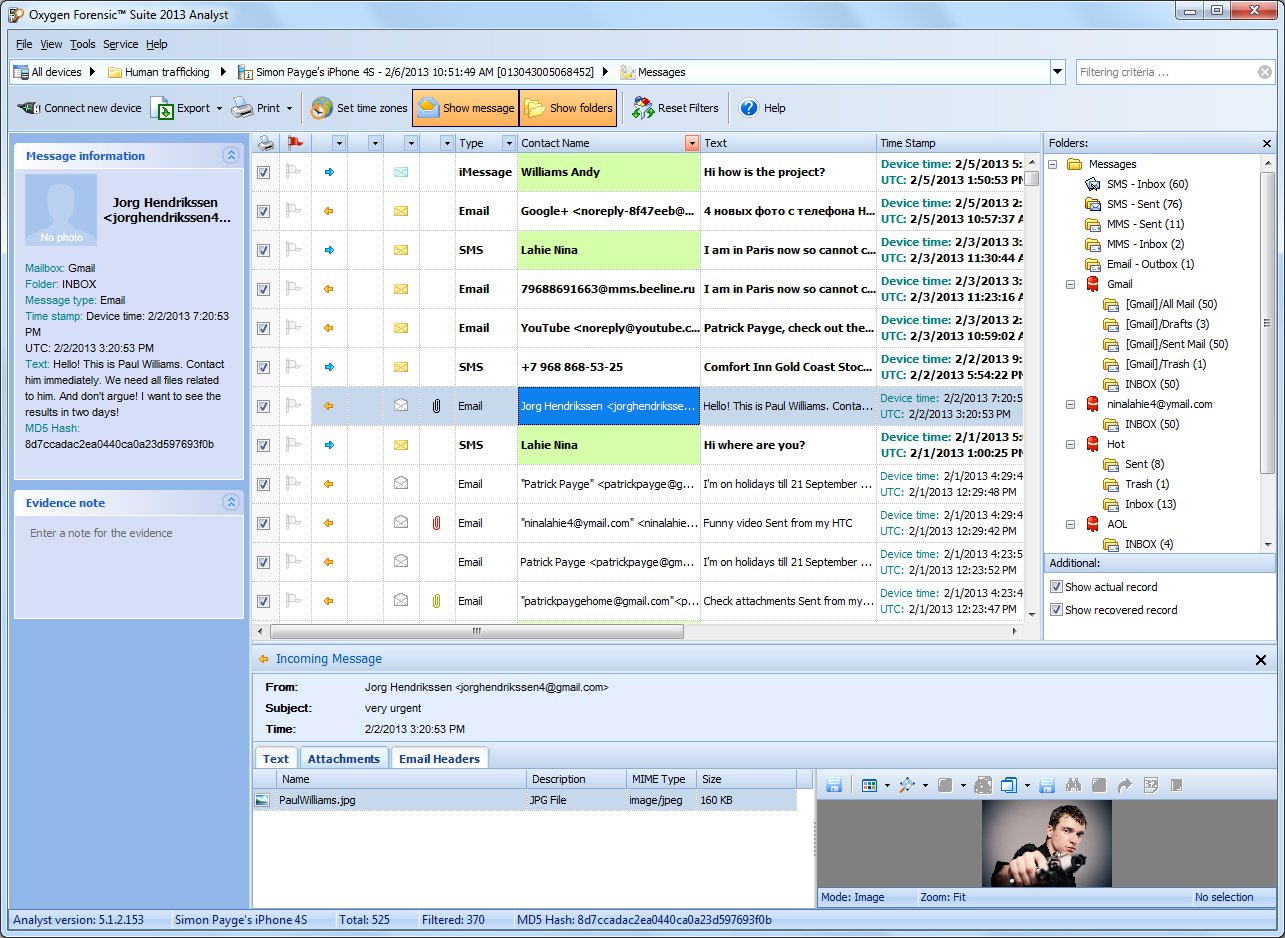
Task: Switch to the Text tab
Action: pos(276,758)
